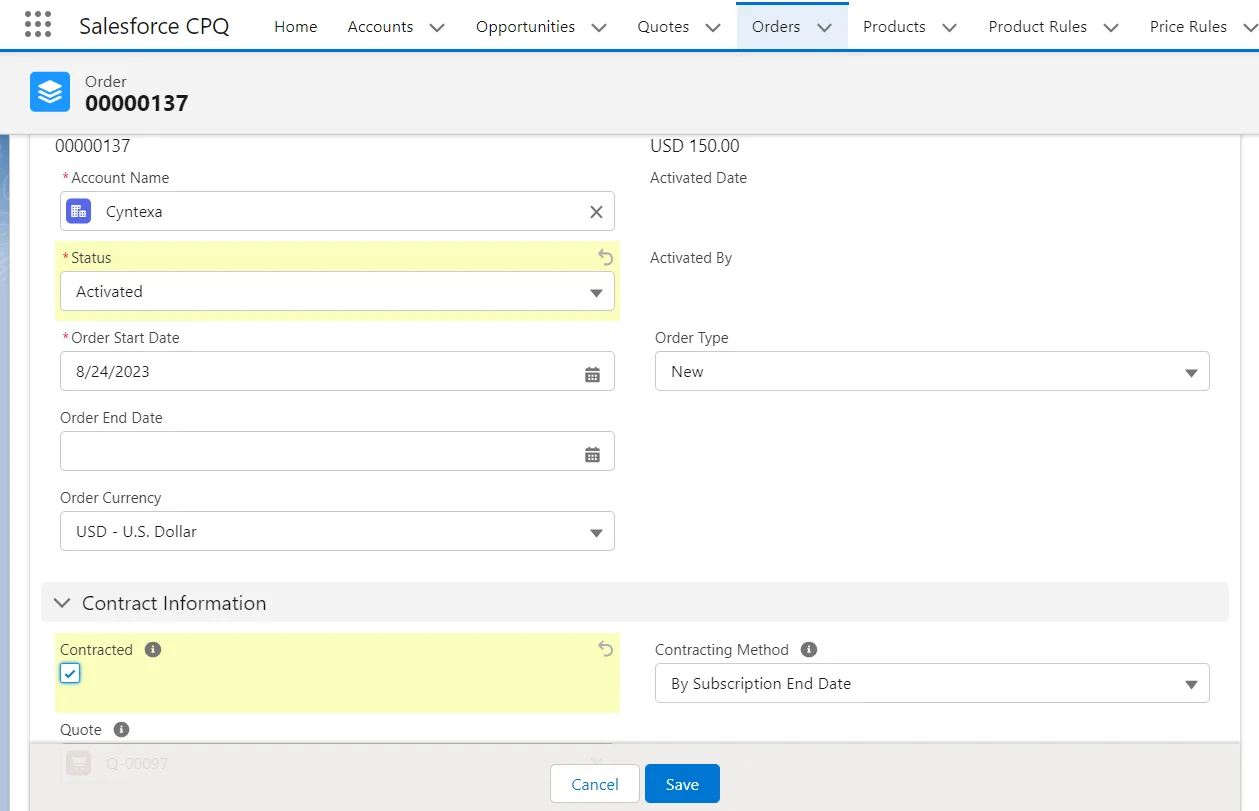1259x811 pixels.
Task: Open the App Launcher waffle icon
Action: [37, 24]
